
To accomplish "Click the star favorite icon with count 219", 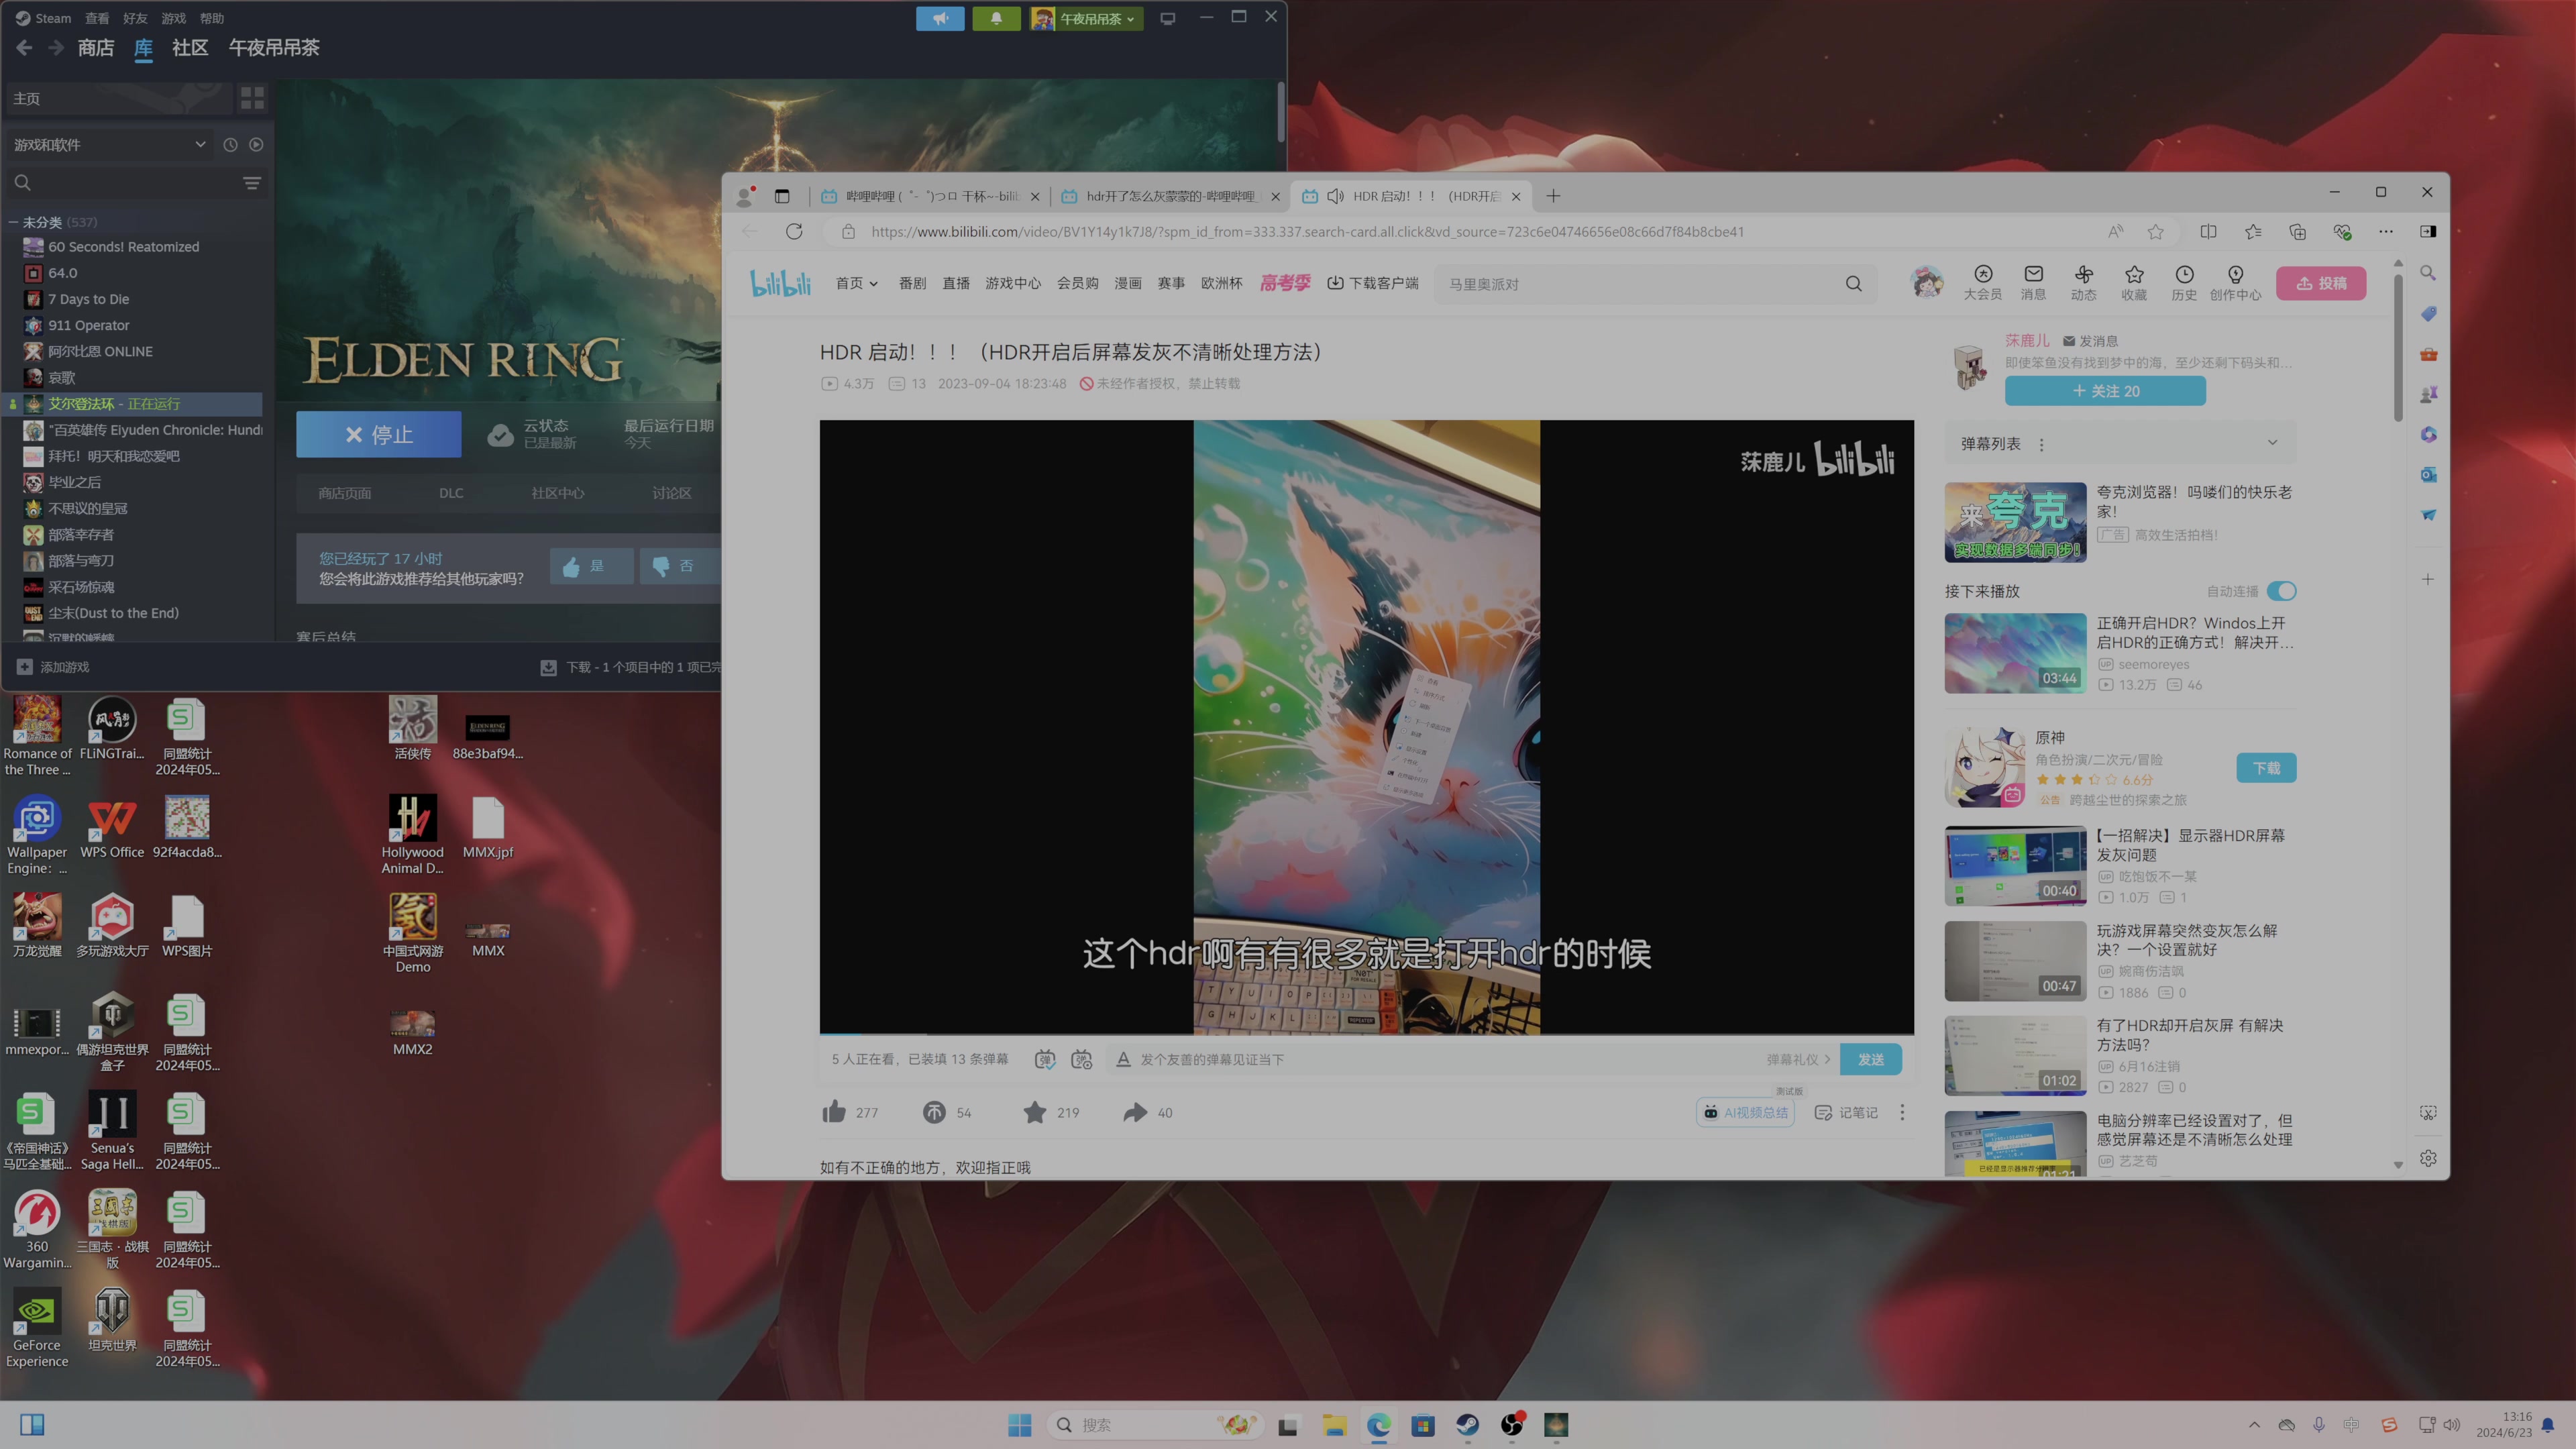I will pos(1035,1112).
